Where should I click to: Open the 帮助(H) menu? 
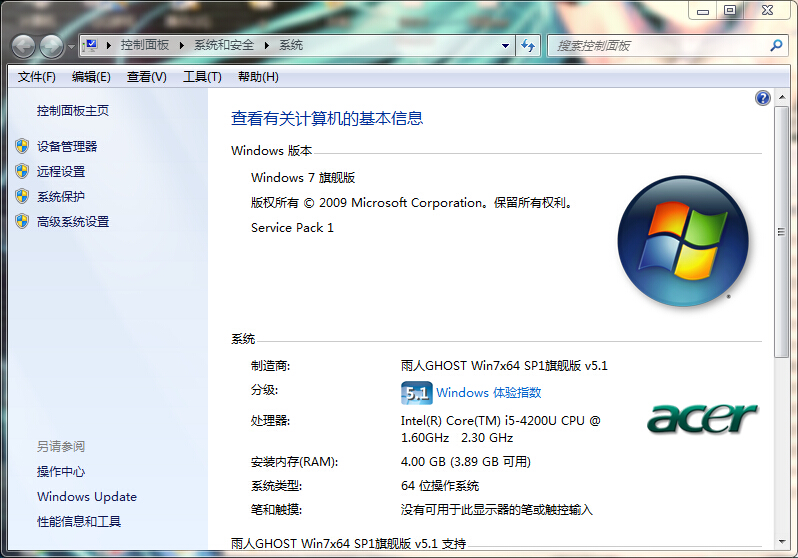(258, 77)
